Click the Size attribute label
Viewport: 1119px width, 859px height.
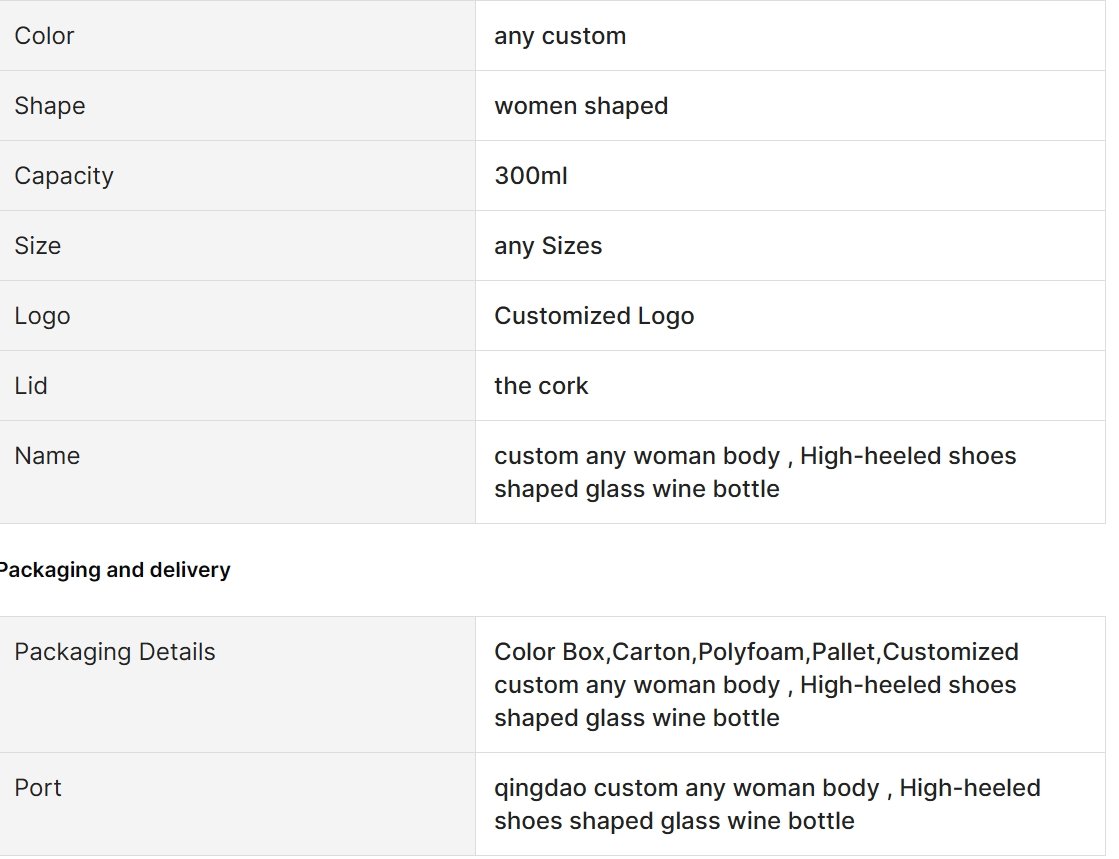pos(38,245)
